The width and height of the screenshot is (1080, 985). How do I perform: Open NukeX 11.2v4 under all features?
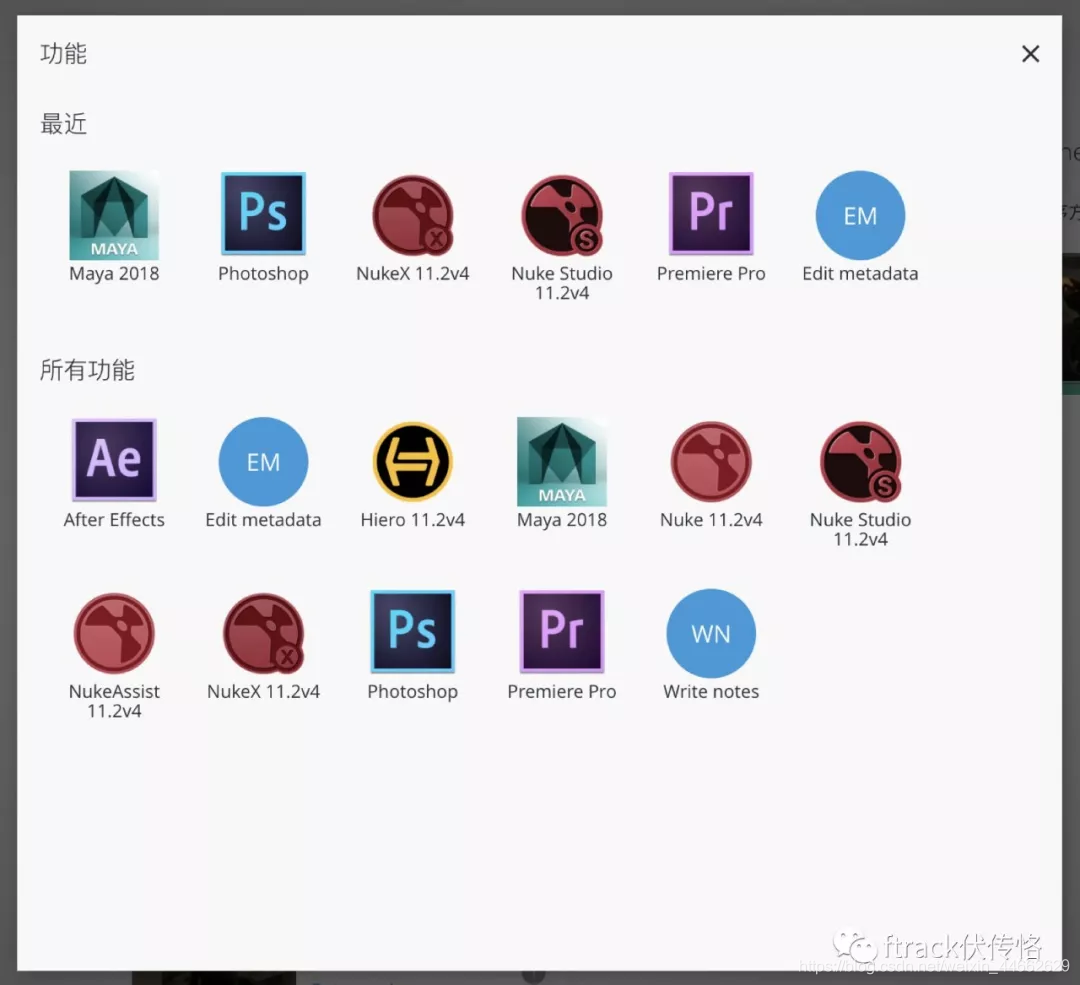263,631
